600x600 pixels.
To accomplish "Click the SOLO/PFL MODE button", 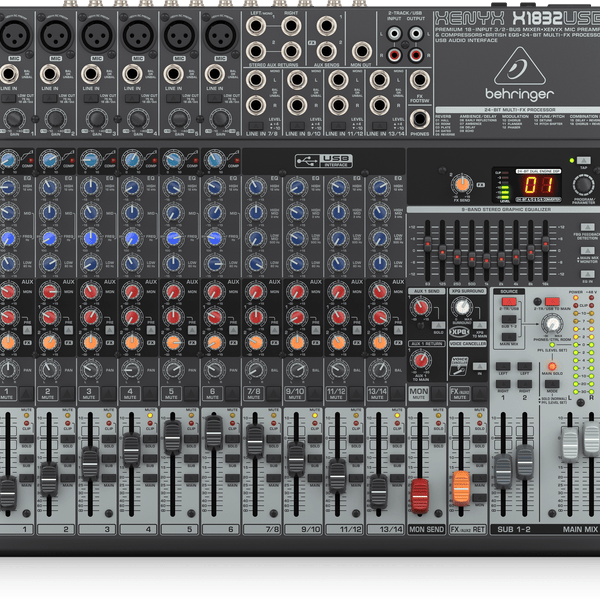I will 552,383.
